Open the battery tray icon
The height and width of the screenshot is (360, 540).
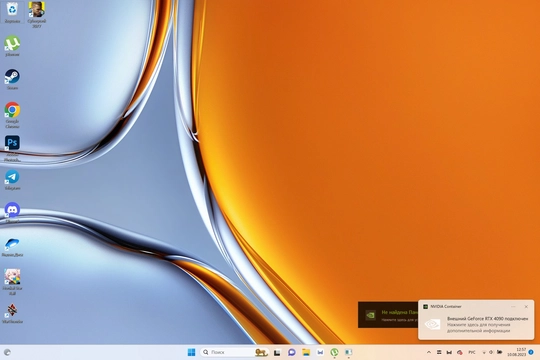(x=499, y=352)
